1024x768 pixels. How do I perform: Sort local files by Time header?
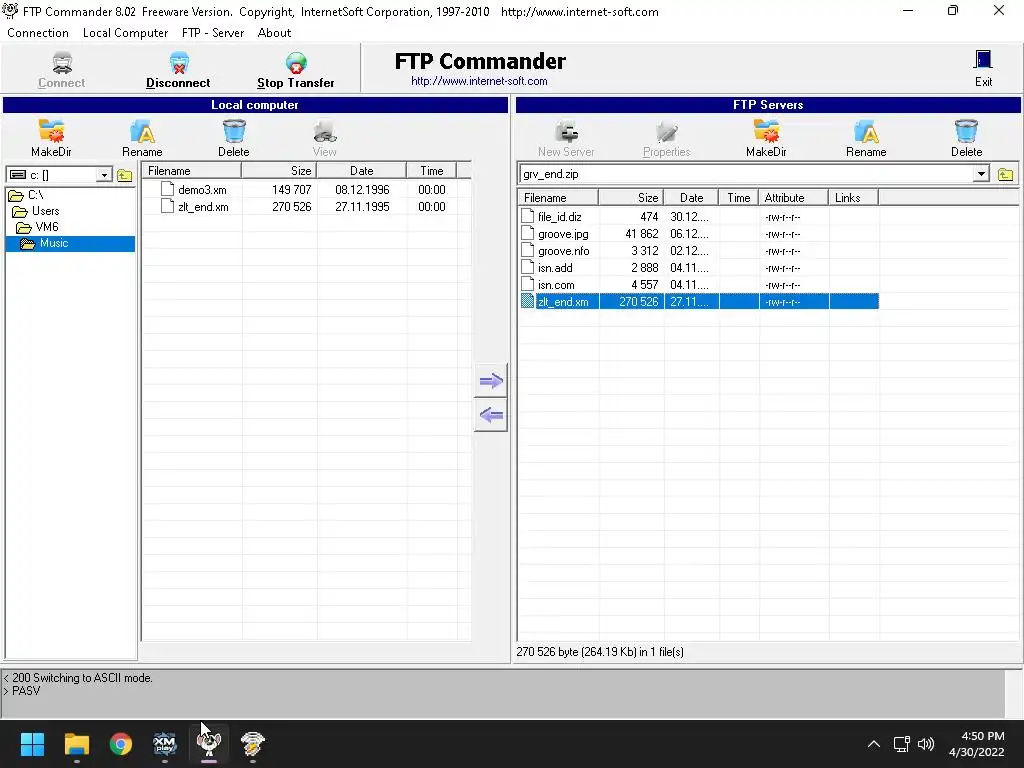click(x=431, y=170)
